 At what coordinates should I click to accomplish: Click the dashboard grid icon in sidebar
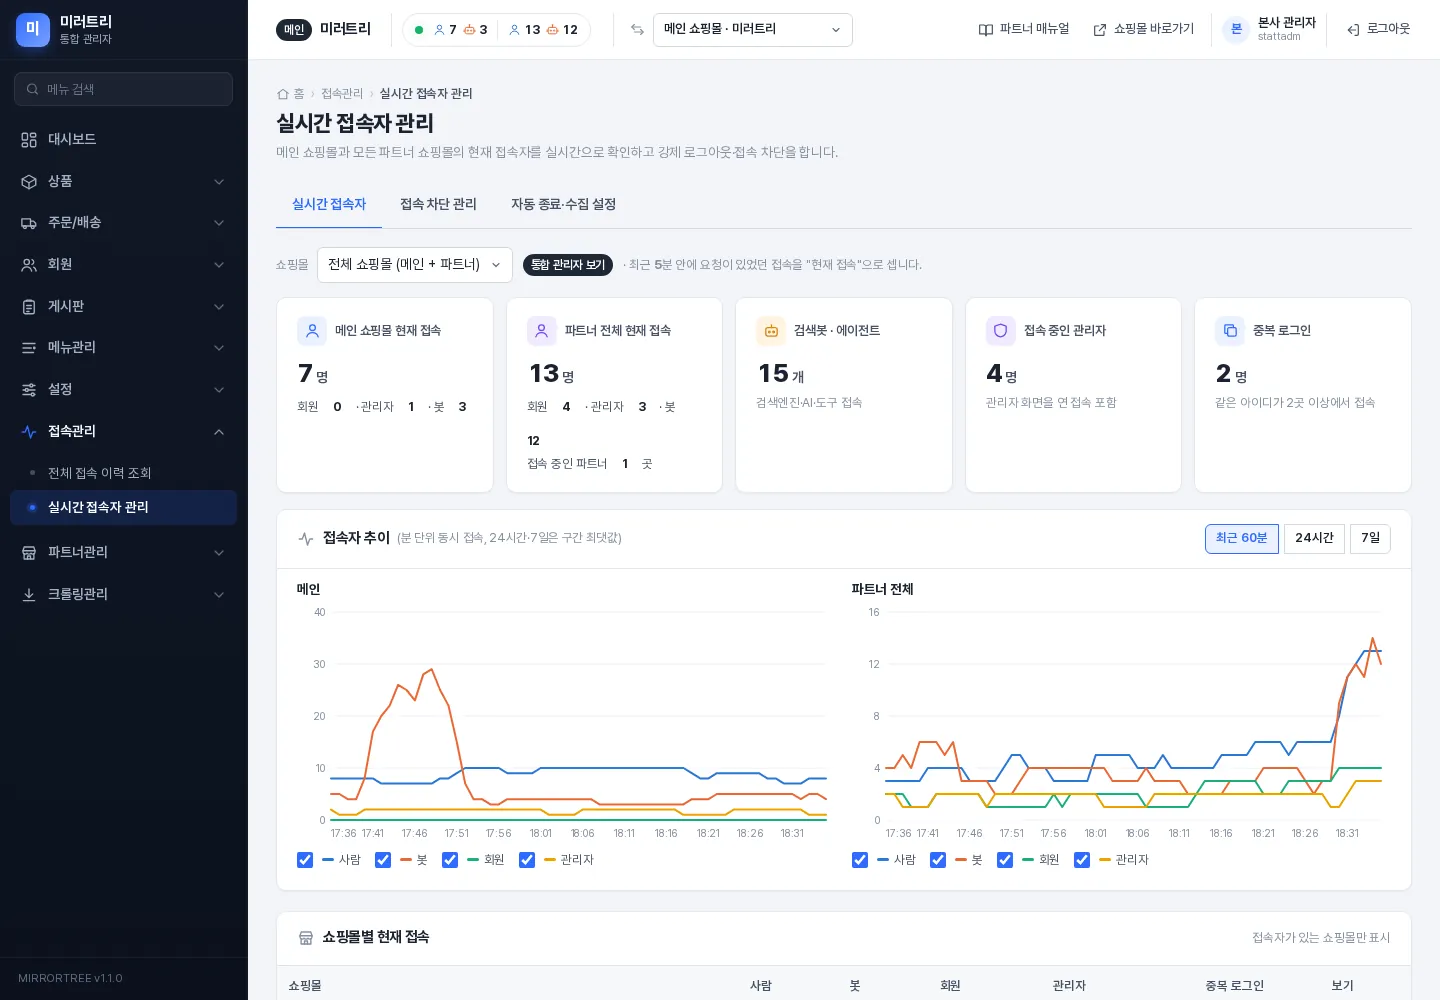29,140
